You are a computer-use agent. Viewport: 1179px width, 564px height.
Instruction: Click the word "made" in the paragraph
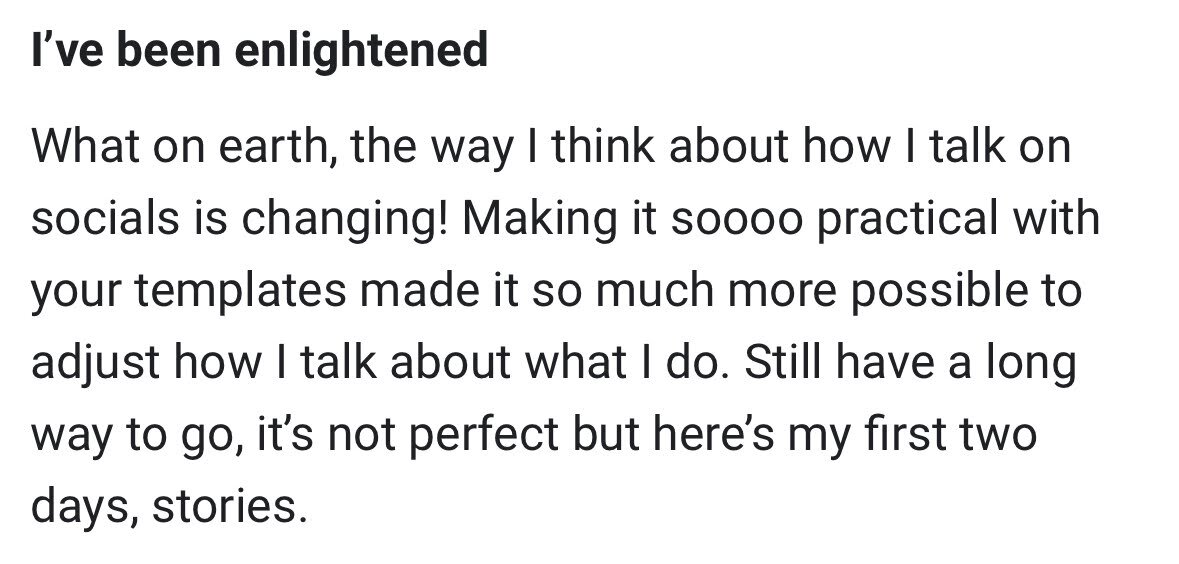pyautogui.click(x=420, y=290)
